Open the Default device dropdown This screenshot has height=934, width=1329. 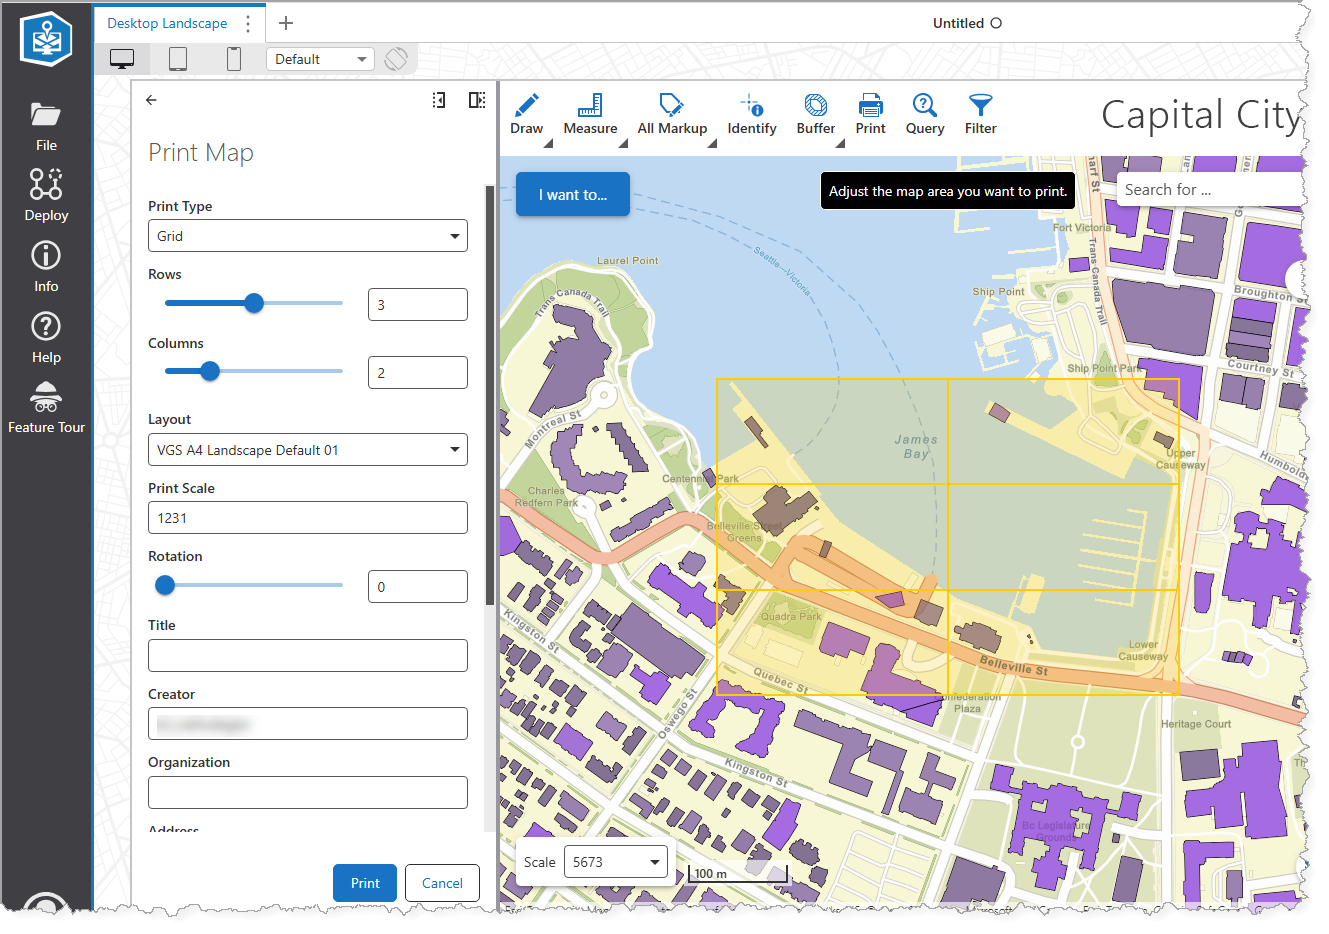321,59
